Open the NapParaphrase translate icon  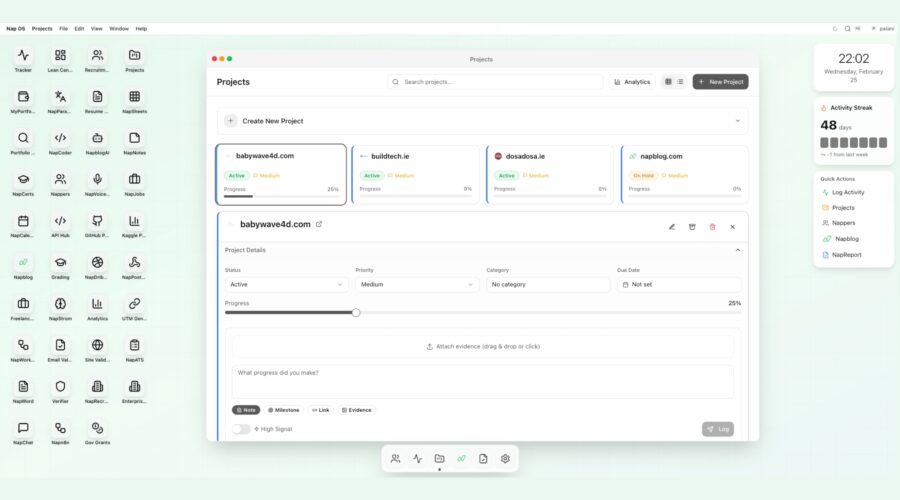coord(60,96)
